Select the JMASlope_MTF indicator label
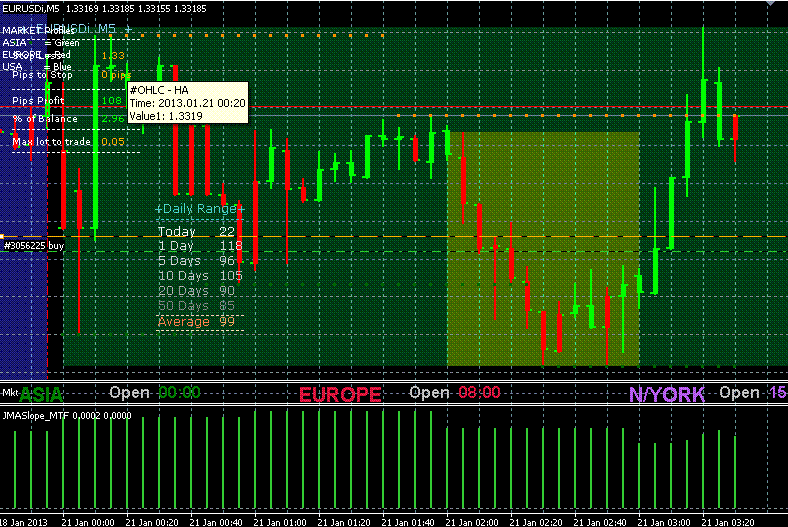The height and width of the screenshot is (527, 788). (67, 415)
